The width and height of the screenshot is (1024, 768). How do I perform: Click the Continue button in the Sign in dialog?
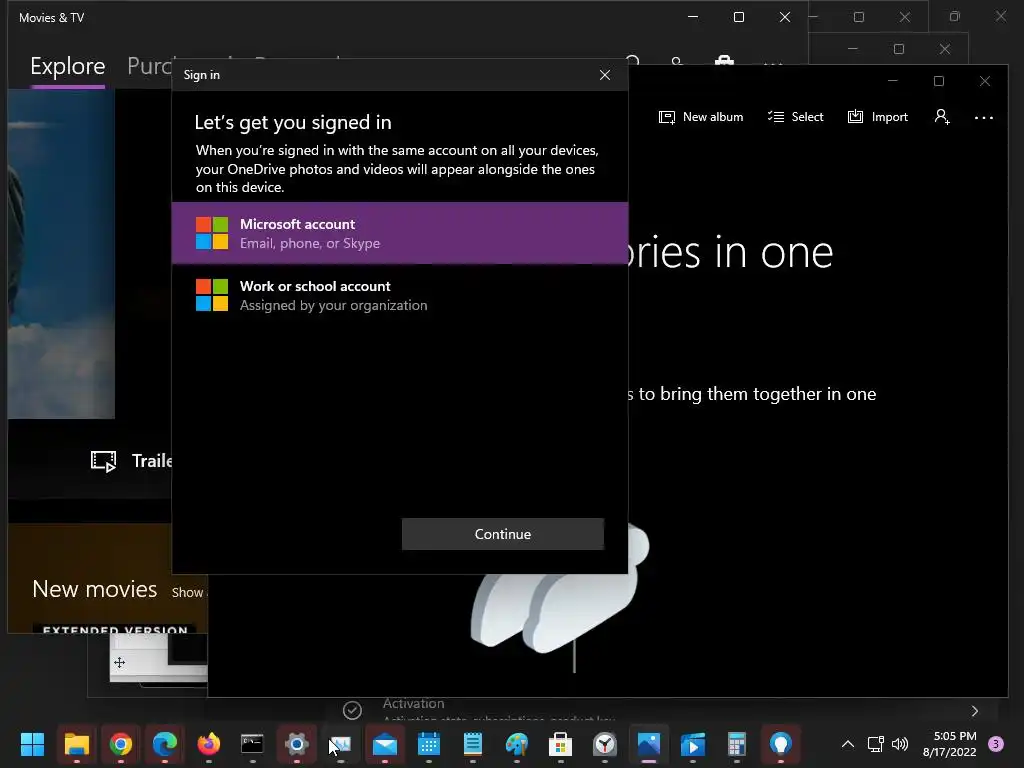tap(503, 534)
